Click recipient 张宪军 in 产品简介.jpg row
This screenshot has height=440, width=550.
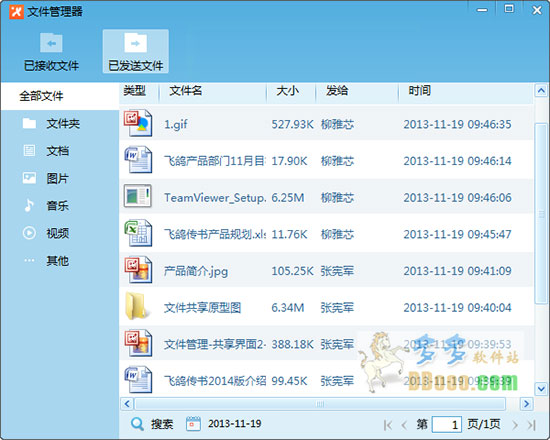(x=337, y=271)
